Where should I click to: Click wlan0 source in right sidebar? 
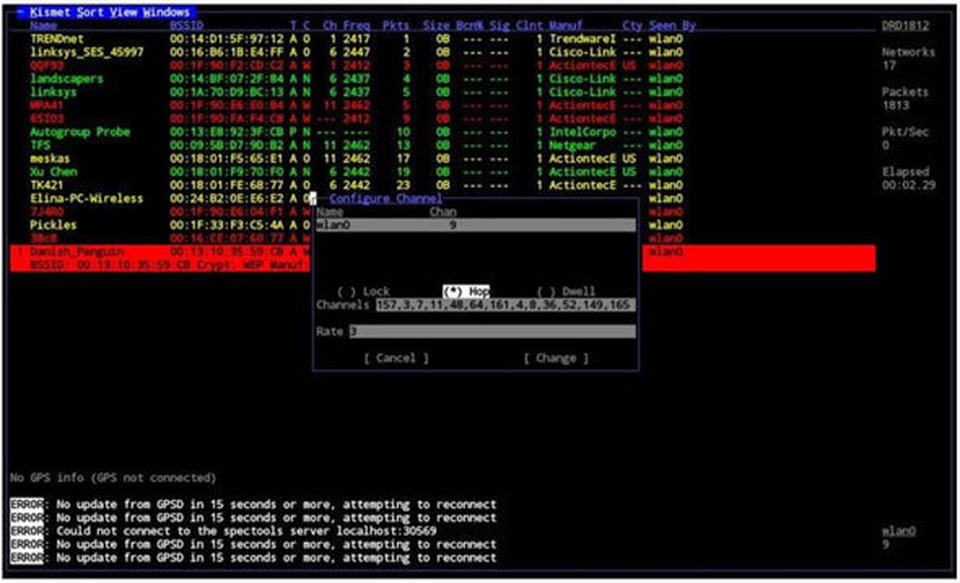pyautogui.click(x=896, y=531)
